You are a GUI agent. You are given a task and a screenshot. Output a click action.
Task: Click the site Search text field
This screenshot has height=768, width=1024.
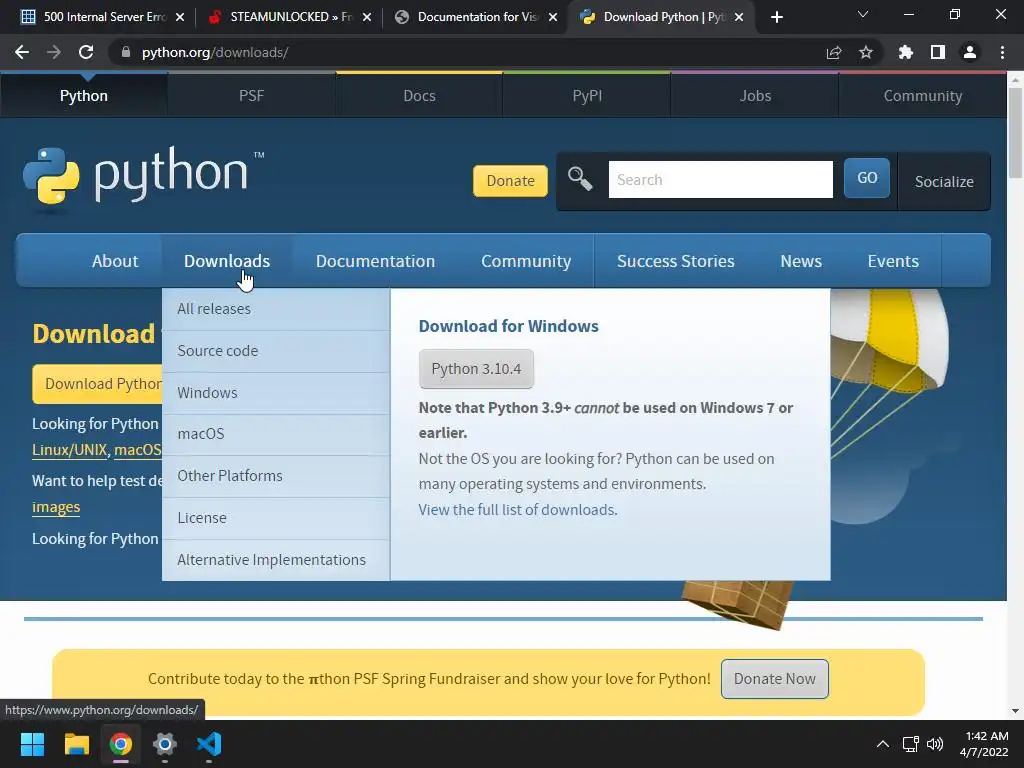[720, 180]
